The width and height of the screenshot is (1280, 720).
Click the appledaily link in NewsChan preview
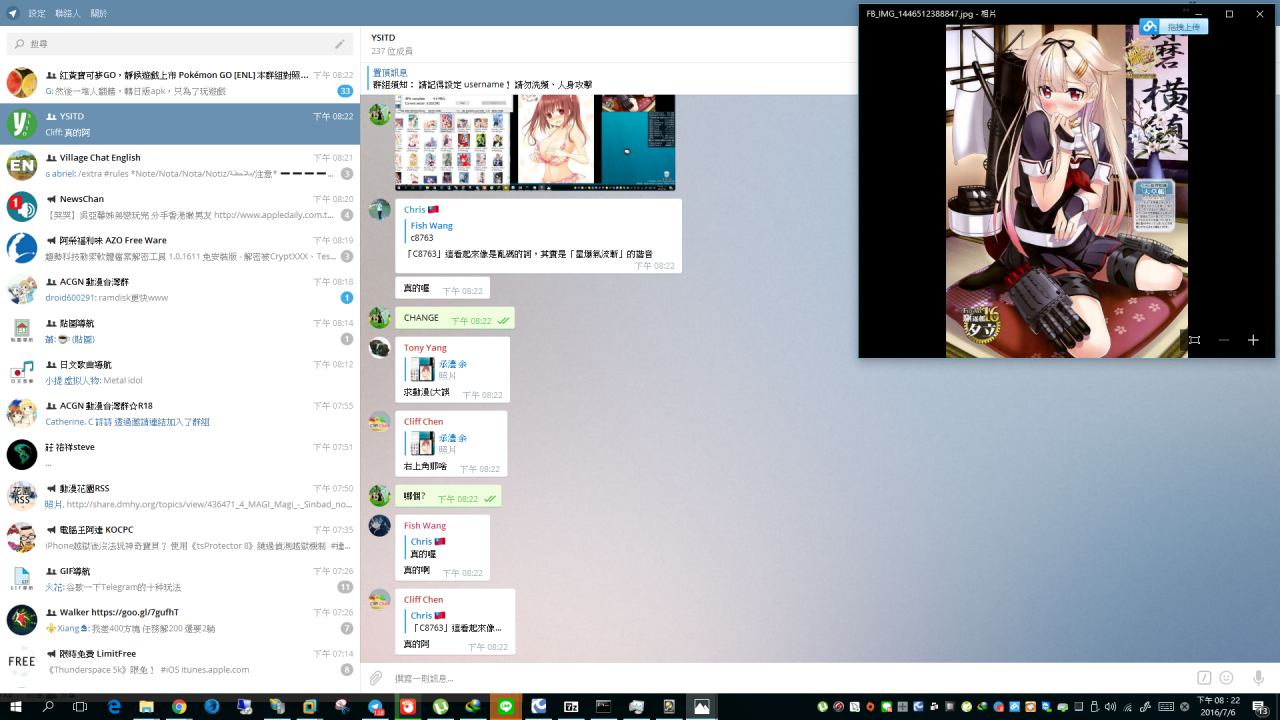(x=273, y=215)
